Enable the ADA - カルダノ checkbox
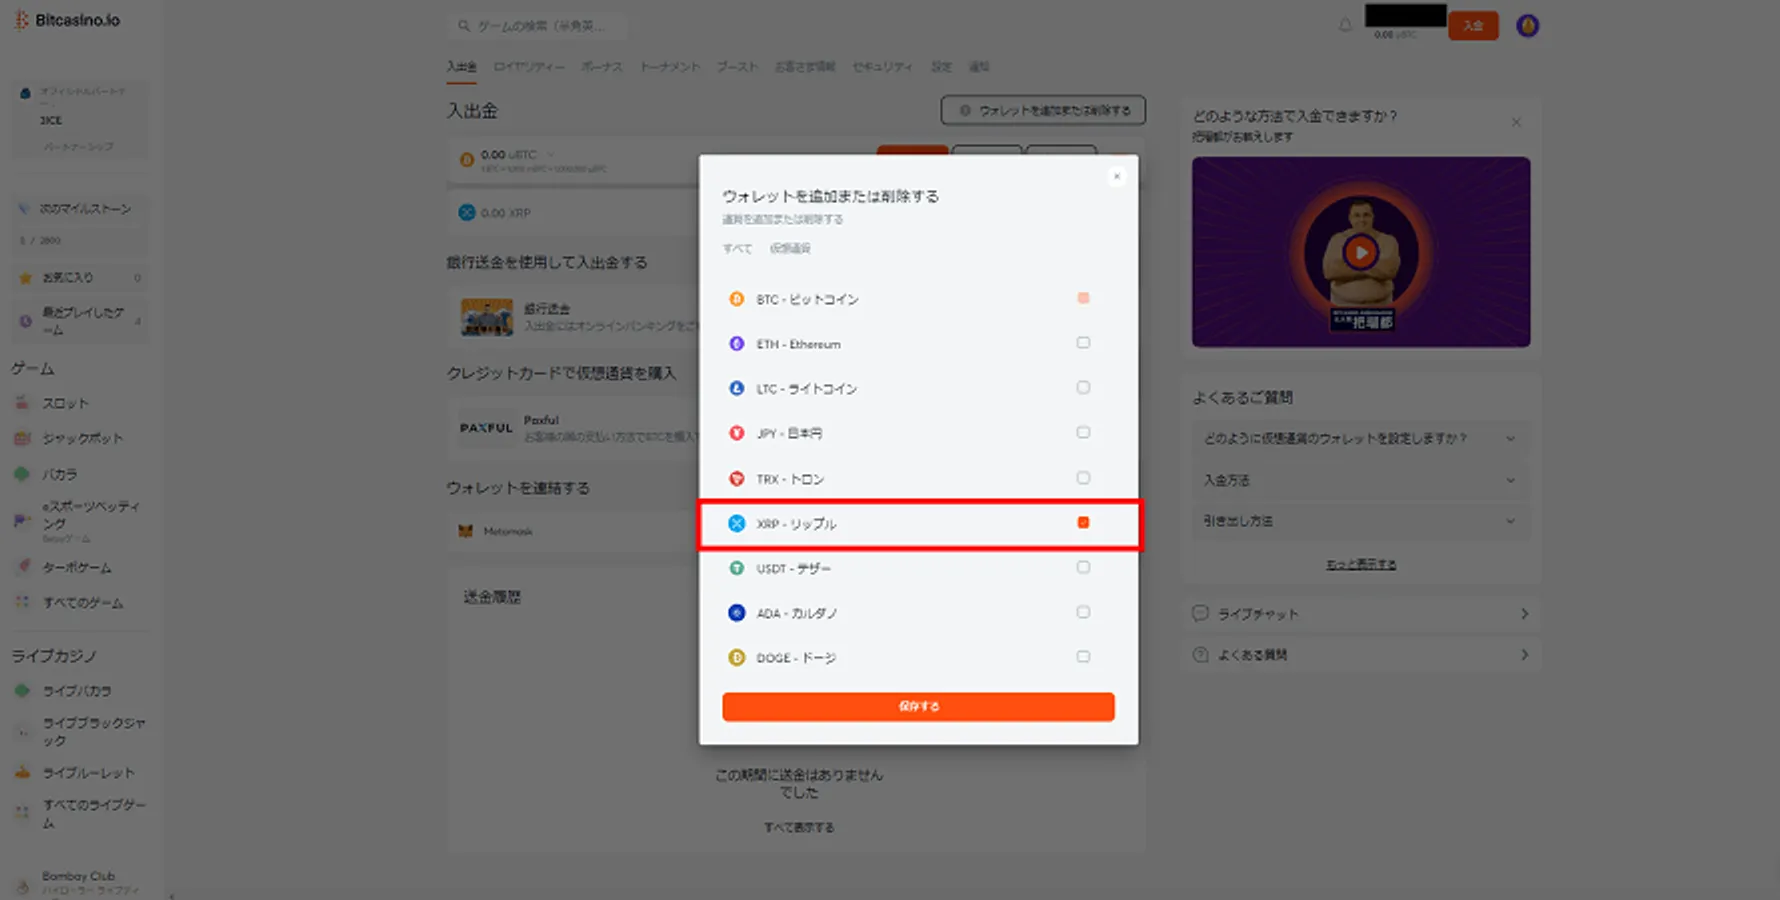This screenshot has width=1780, height=900. click(x=1083, y=612)
